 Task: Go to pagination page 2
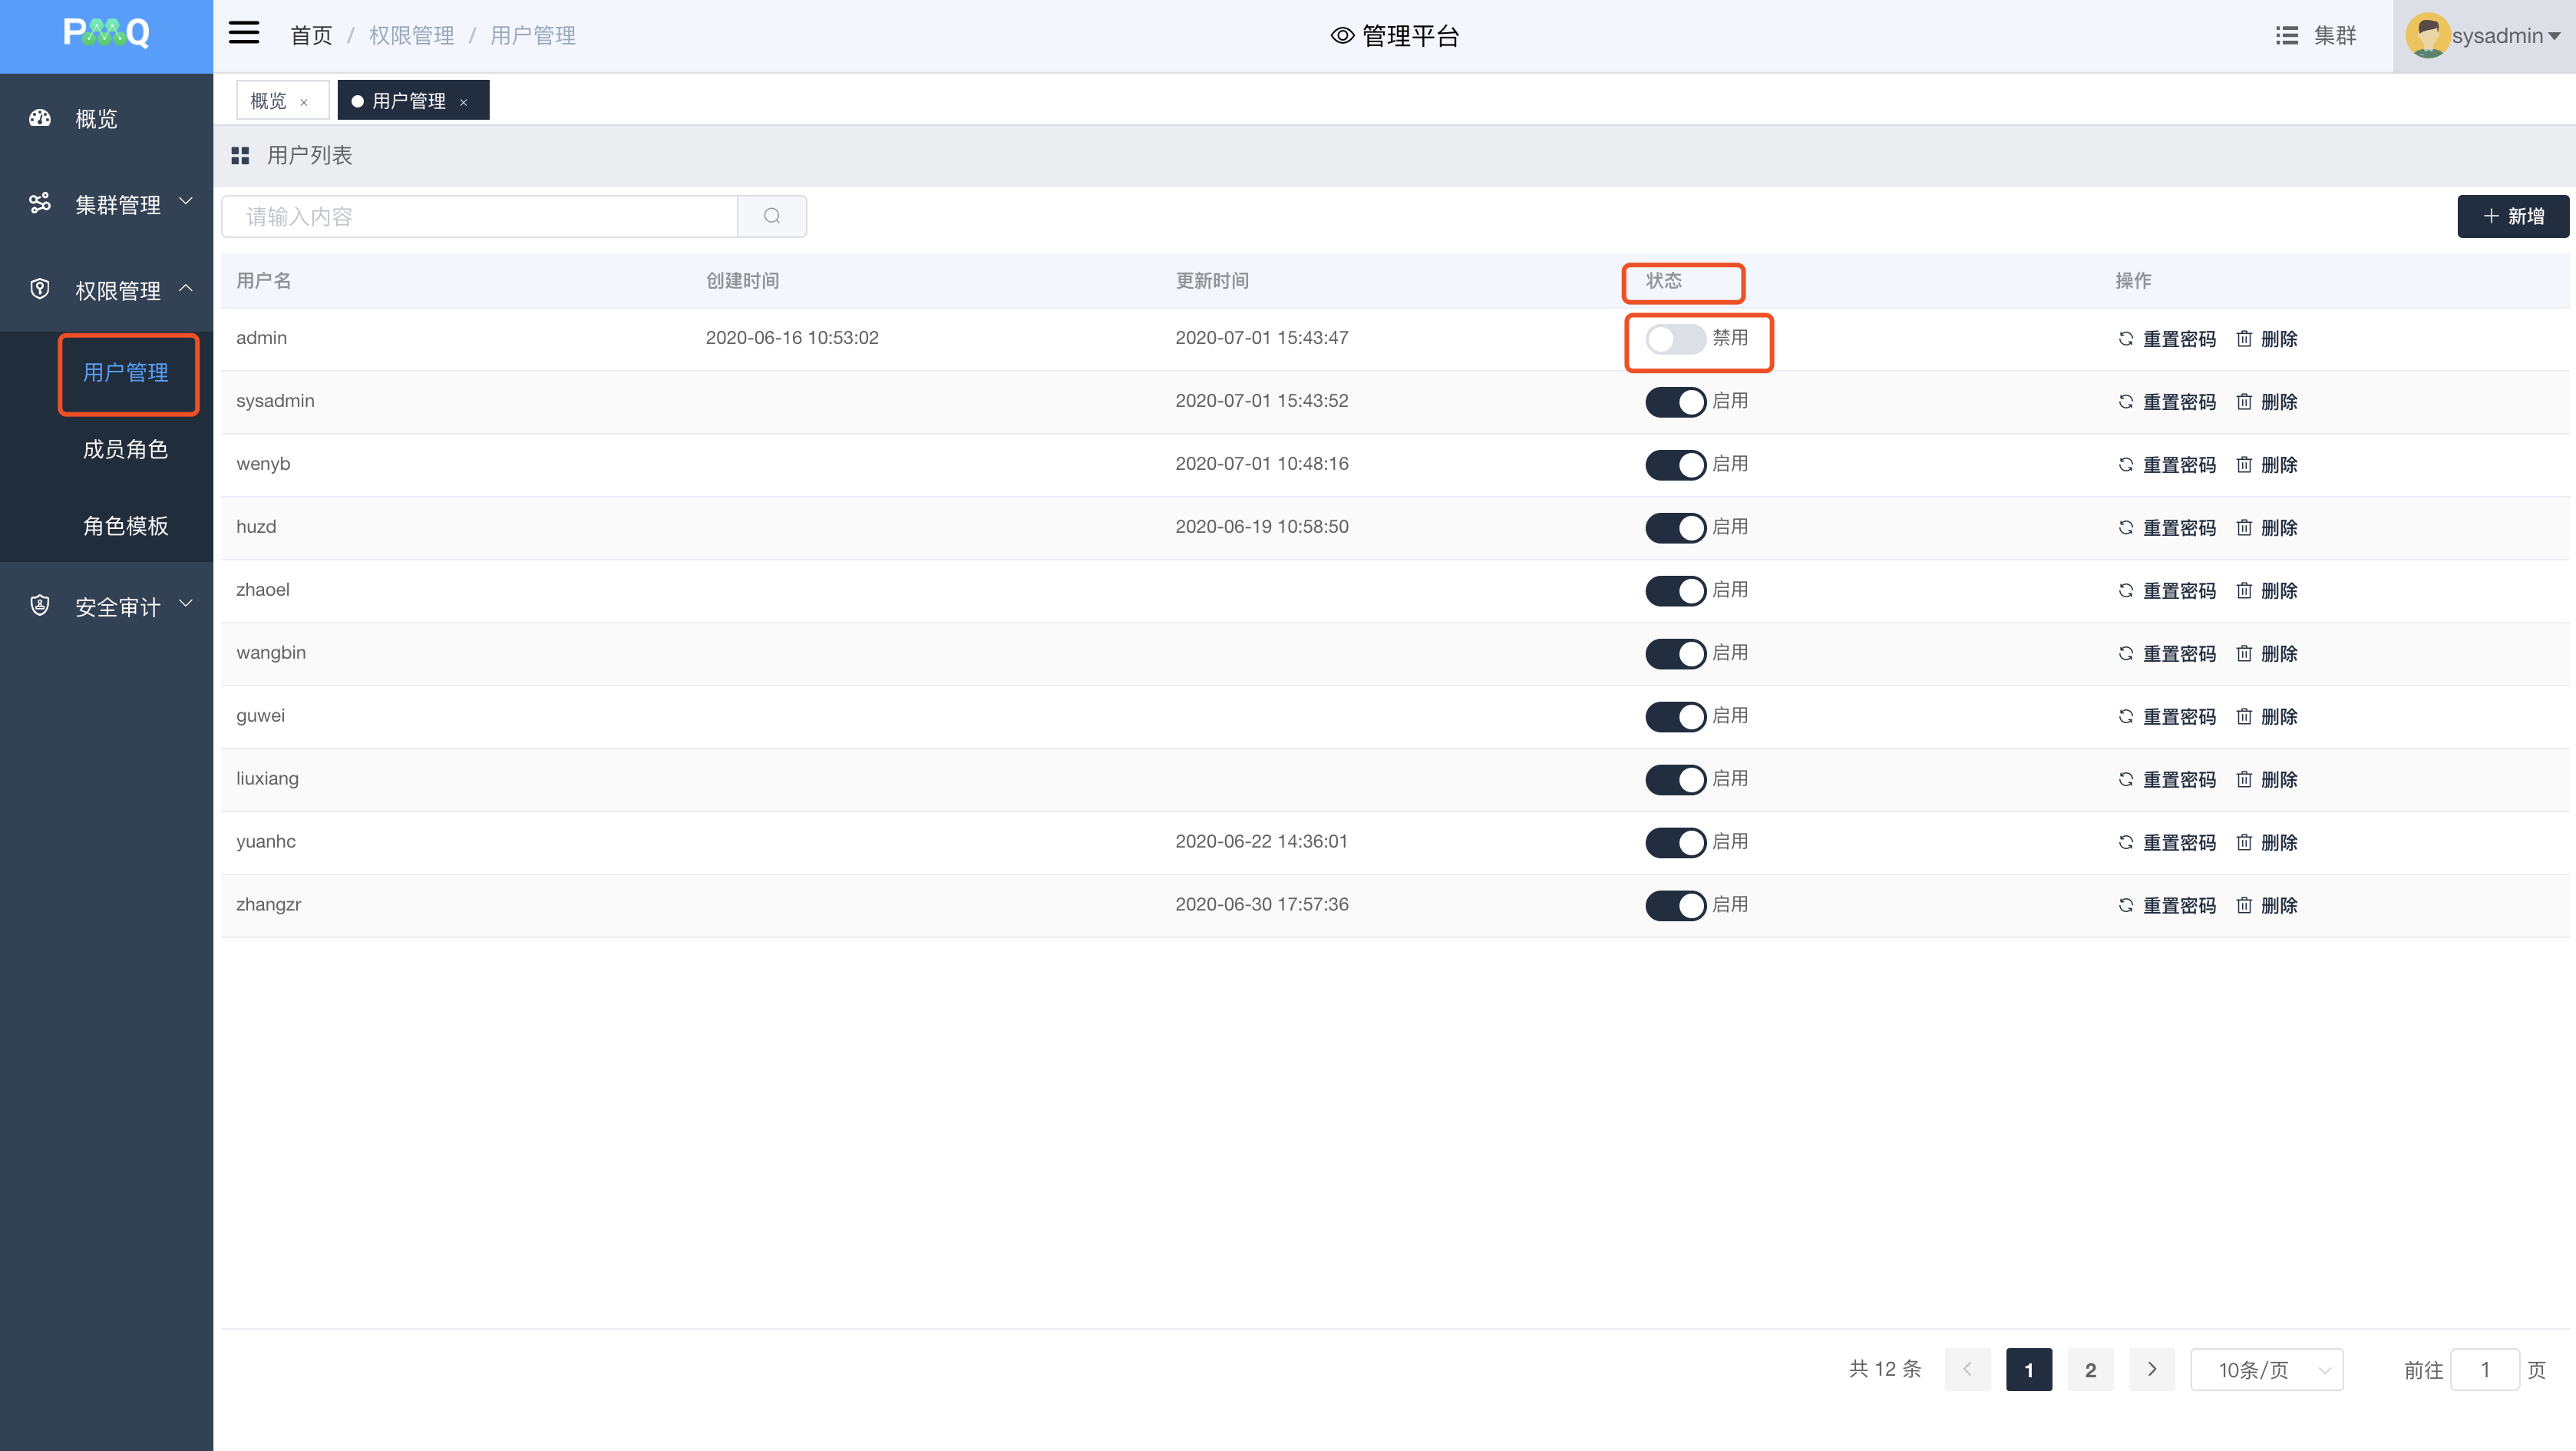2090,1370
